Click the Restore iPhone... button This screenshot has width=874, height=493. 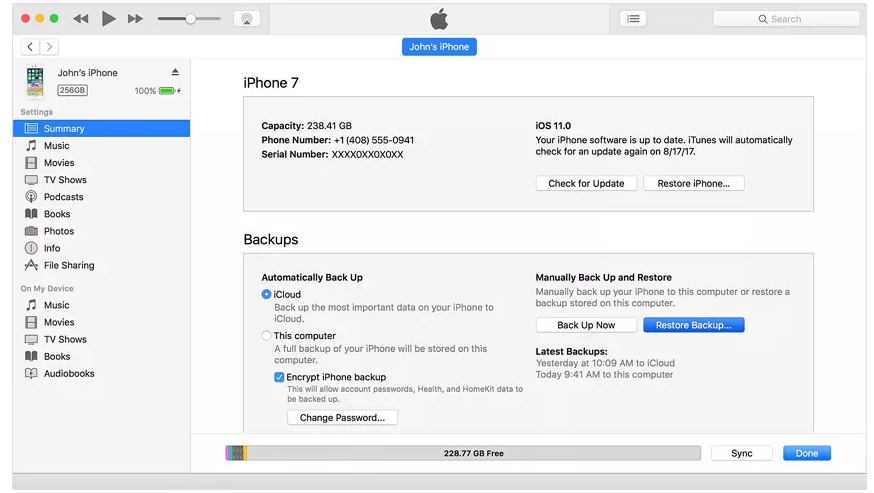pyautogui.click(x=693, y=183)
